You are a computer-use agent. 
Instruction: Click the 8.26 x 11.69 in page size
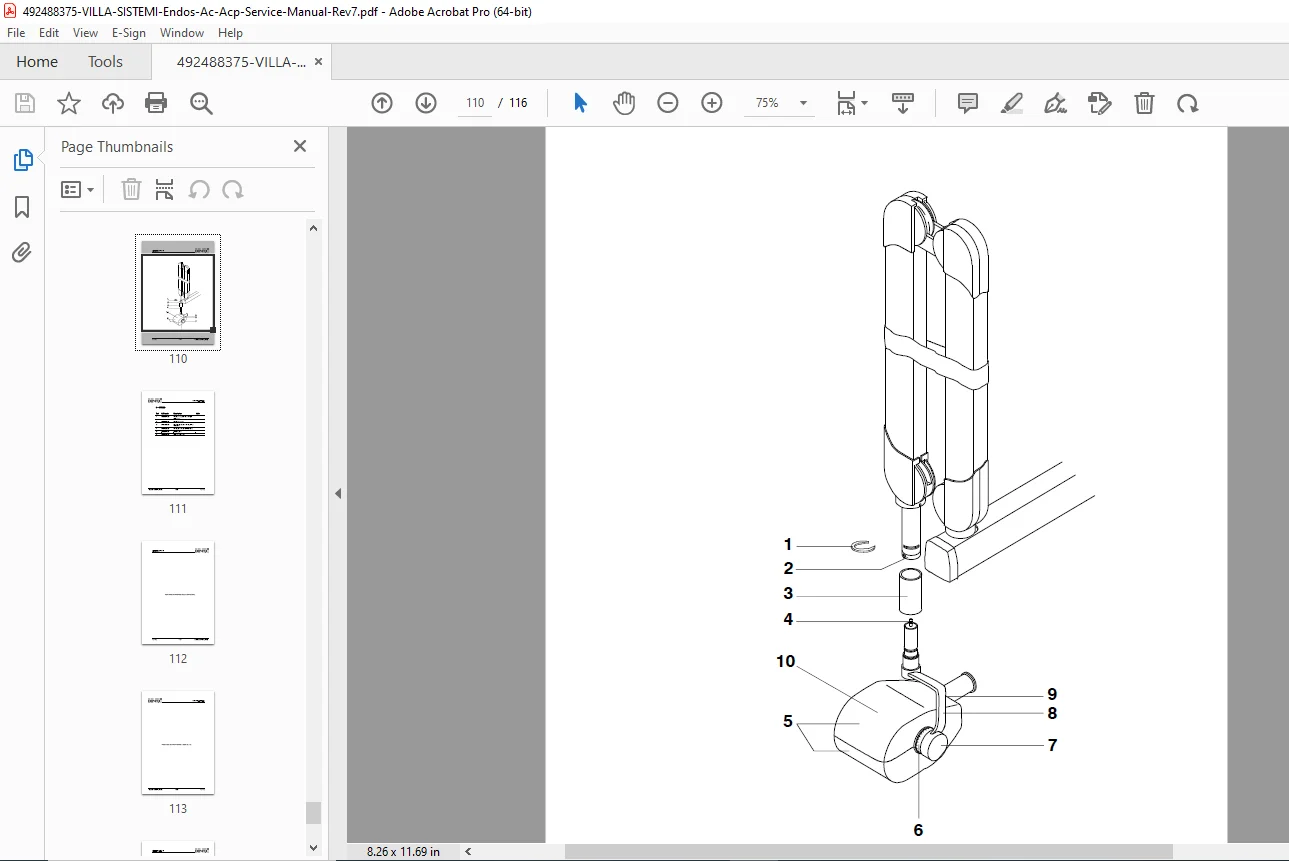coord(403,852)
